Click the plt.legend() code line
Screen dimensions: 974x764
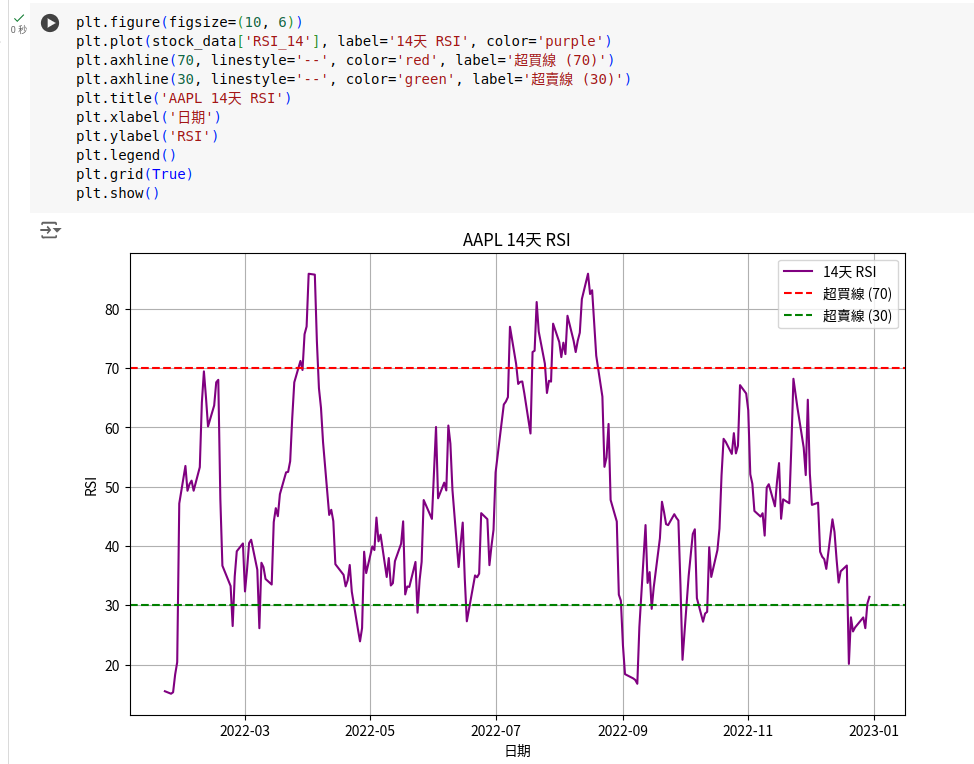pyautogui.click(x=126, y=155)
